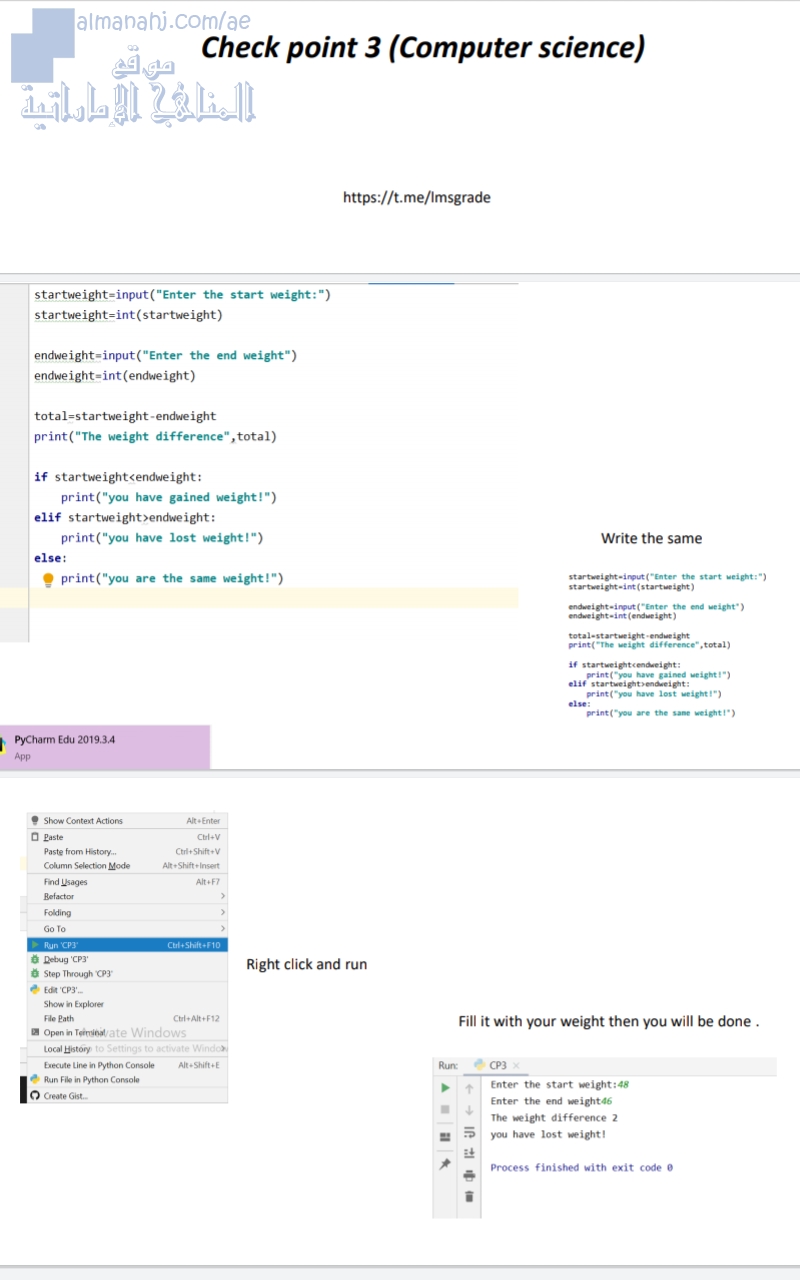Select Open in Terminal menu entry
The height and width of the screenshot is (1280, 800).
pyautogui.click(x=127, y=1033)
